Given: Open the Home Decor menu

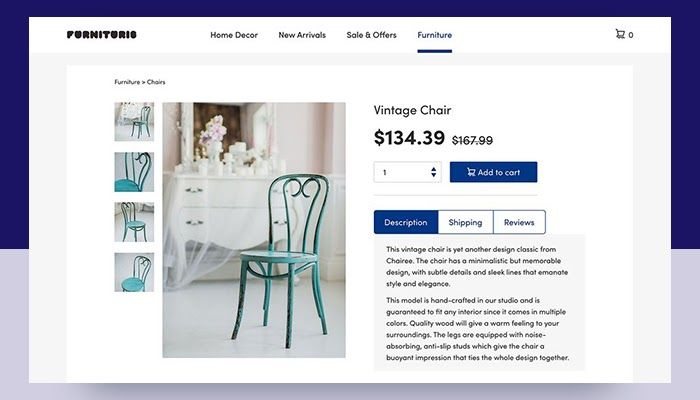Looking at the screenshot, I should [x=234, y=35].
